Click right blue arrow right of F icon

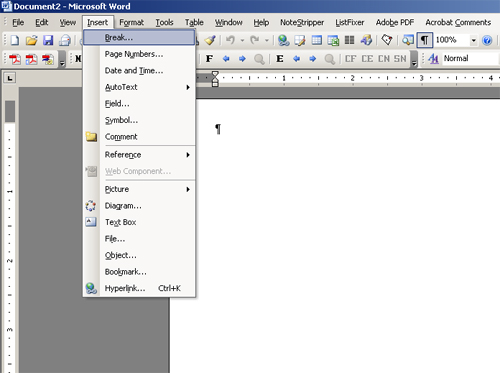click(x=242, y=59)
